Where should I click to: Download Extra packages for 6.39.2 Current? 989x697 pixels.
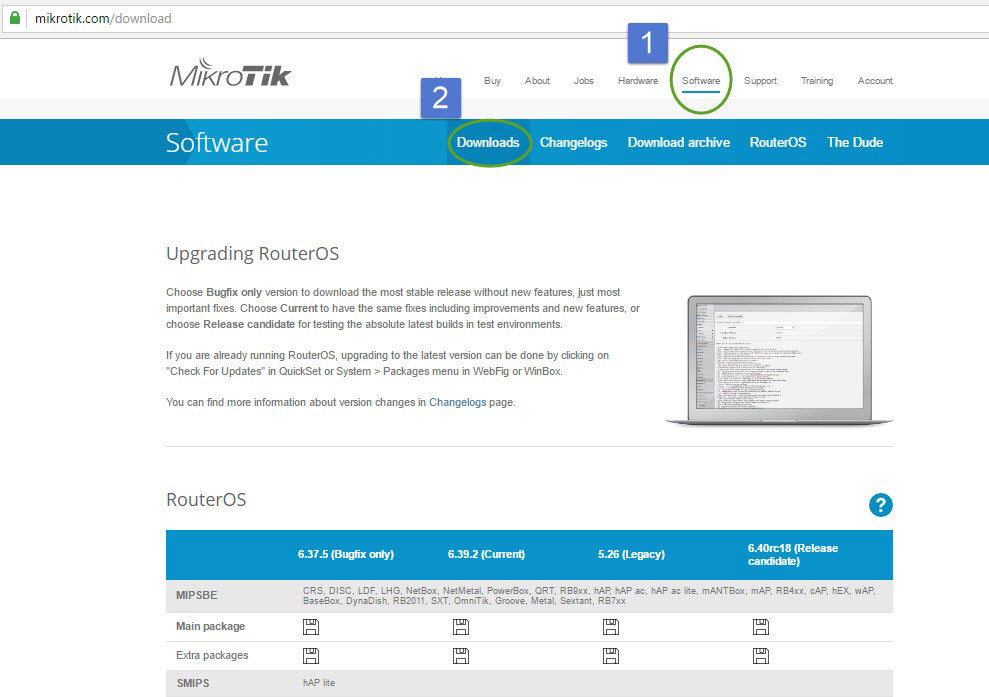[x=461, y=656]
